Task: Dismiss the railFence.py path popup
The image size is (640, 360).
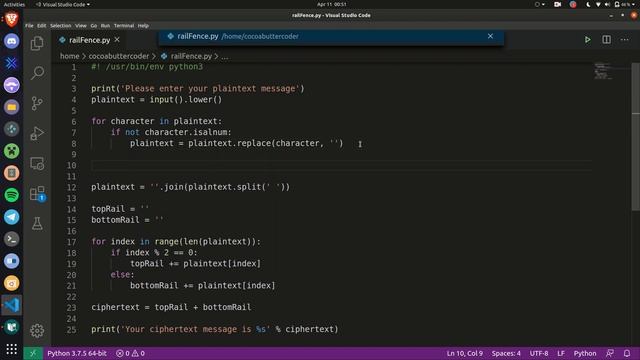Action: click(x=490, y=36)
